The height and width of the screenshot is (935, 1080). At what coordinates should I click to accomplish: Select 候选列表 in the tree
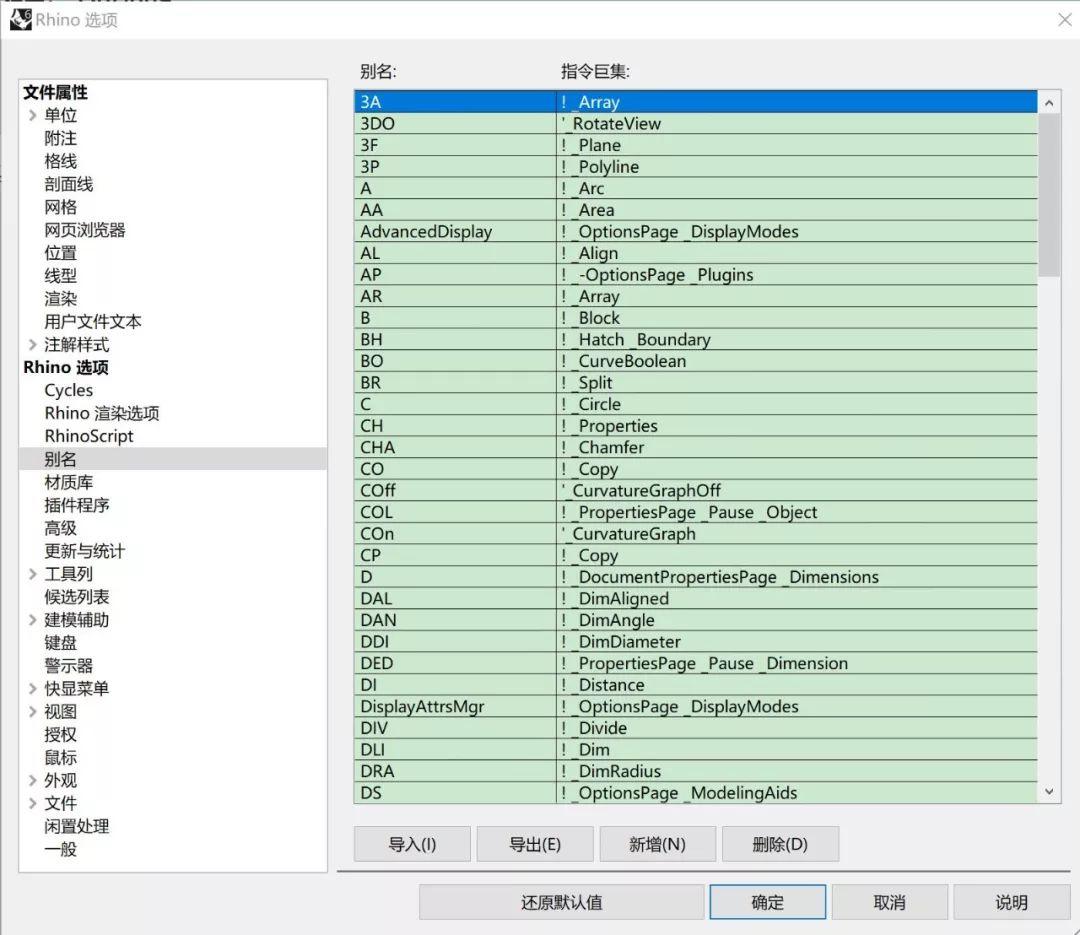coord(77,597)
